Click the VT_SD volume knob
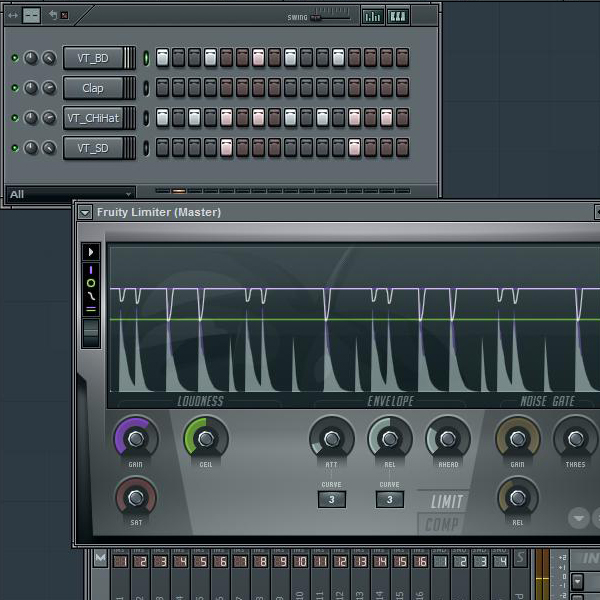600x600 pixels. [49, 148]
